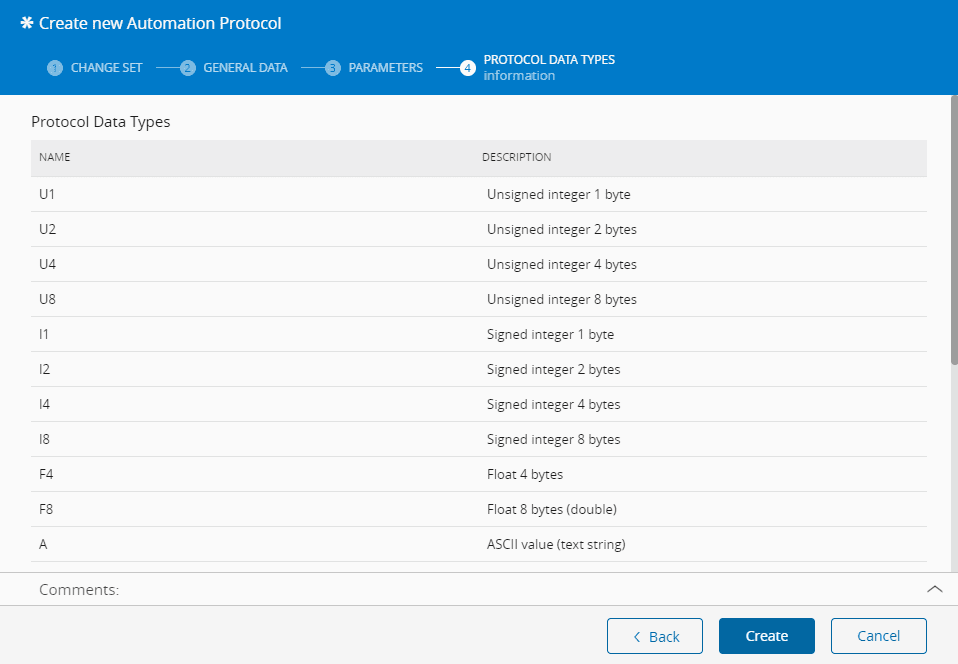Go to the General Data step
The width and height of the screenshot is (958, 664).
coord(245,68)
